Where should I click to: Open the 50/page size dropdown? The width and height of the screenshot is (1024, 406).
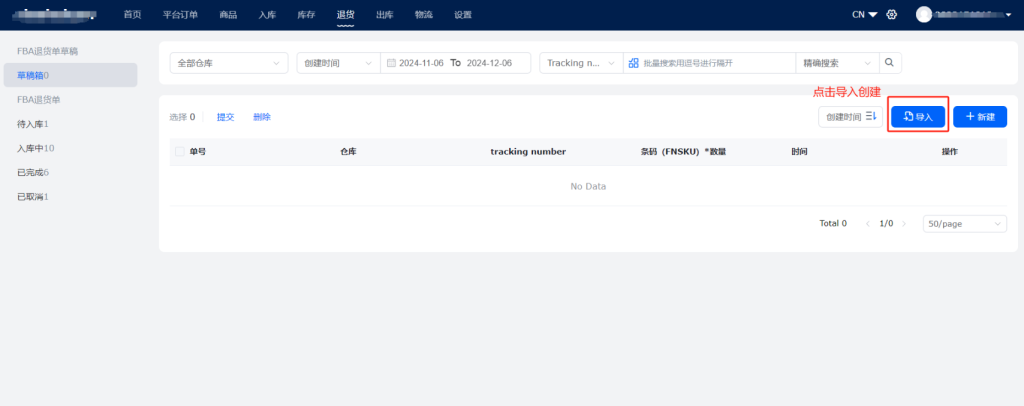(964, 224)
